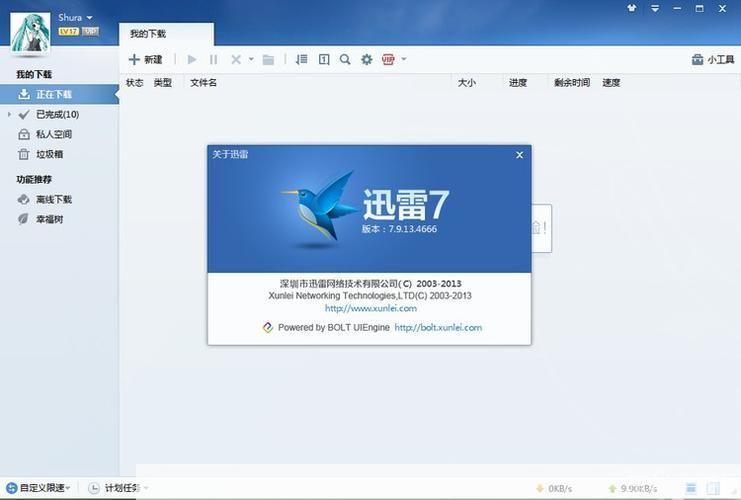Start download with the play icon
This screenshot has height=500, width=741.
pyautogui.click(x=192, y=60)
